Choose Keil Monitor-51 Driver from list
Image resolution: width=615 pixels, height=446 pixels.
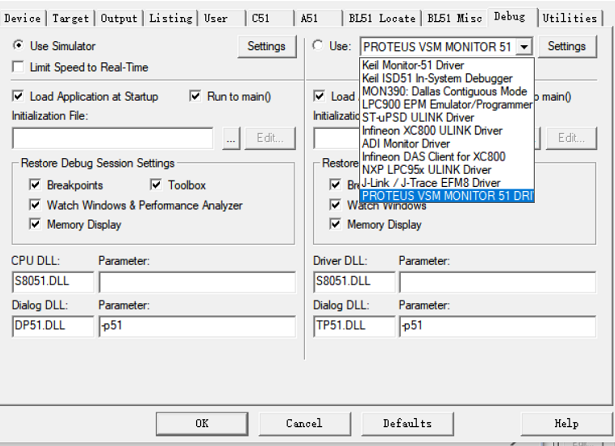pyautogui.click(x=447, y=65)
